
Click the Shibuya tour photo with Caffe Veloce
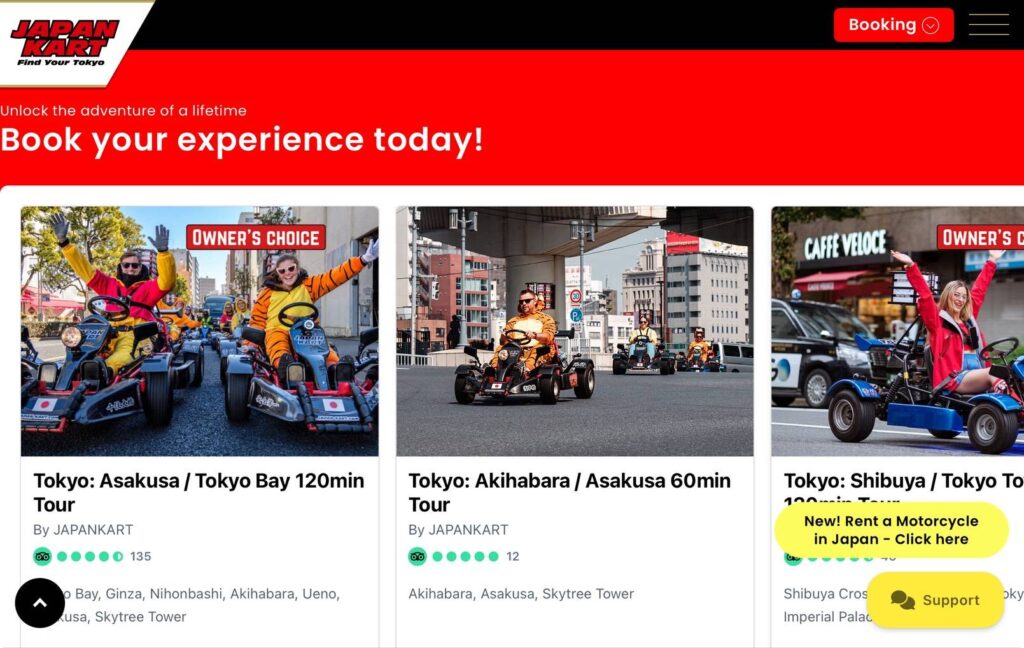tap(897, 331)
